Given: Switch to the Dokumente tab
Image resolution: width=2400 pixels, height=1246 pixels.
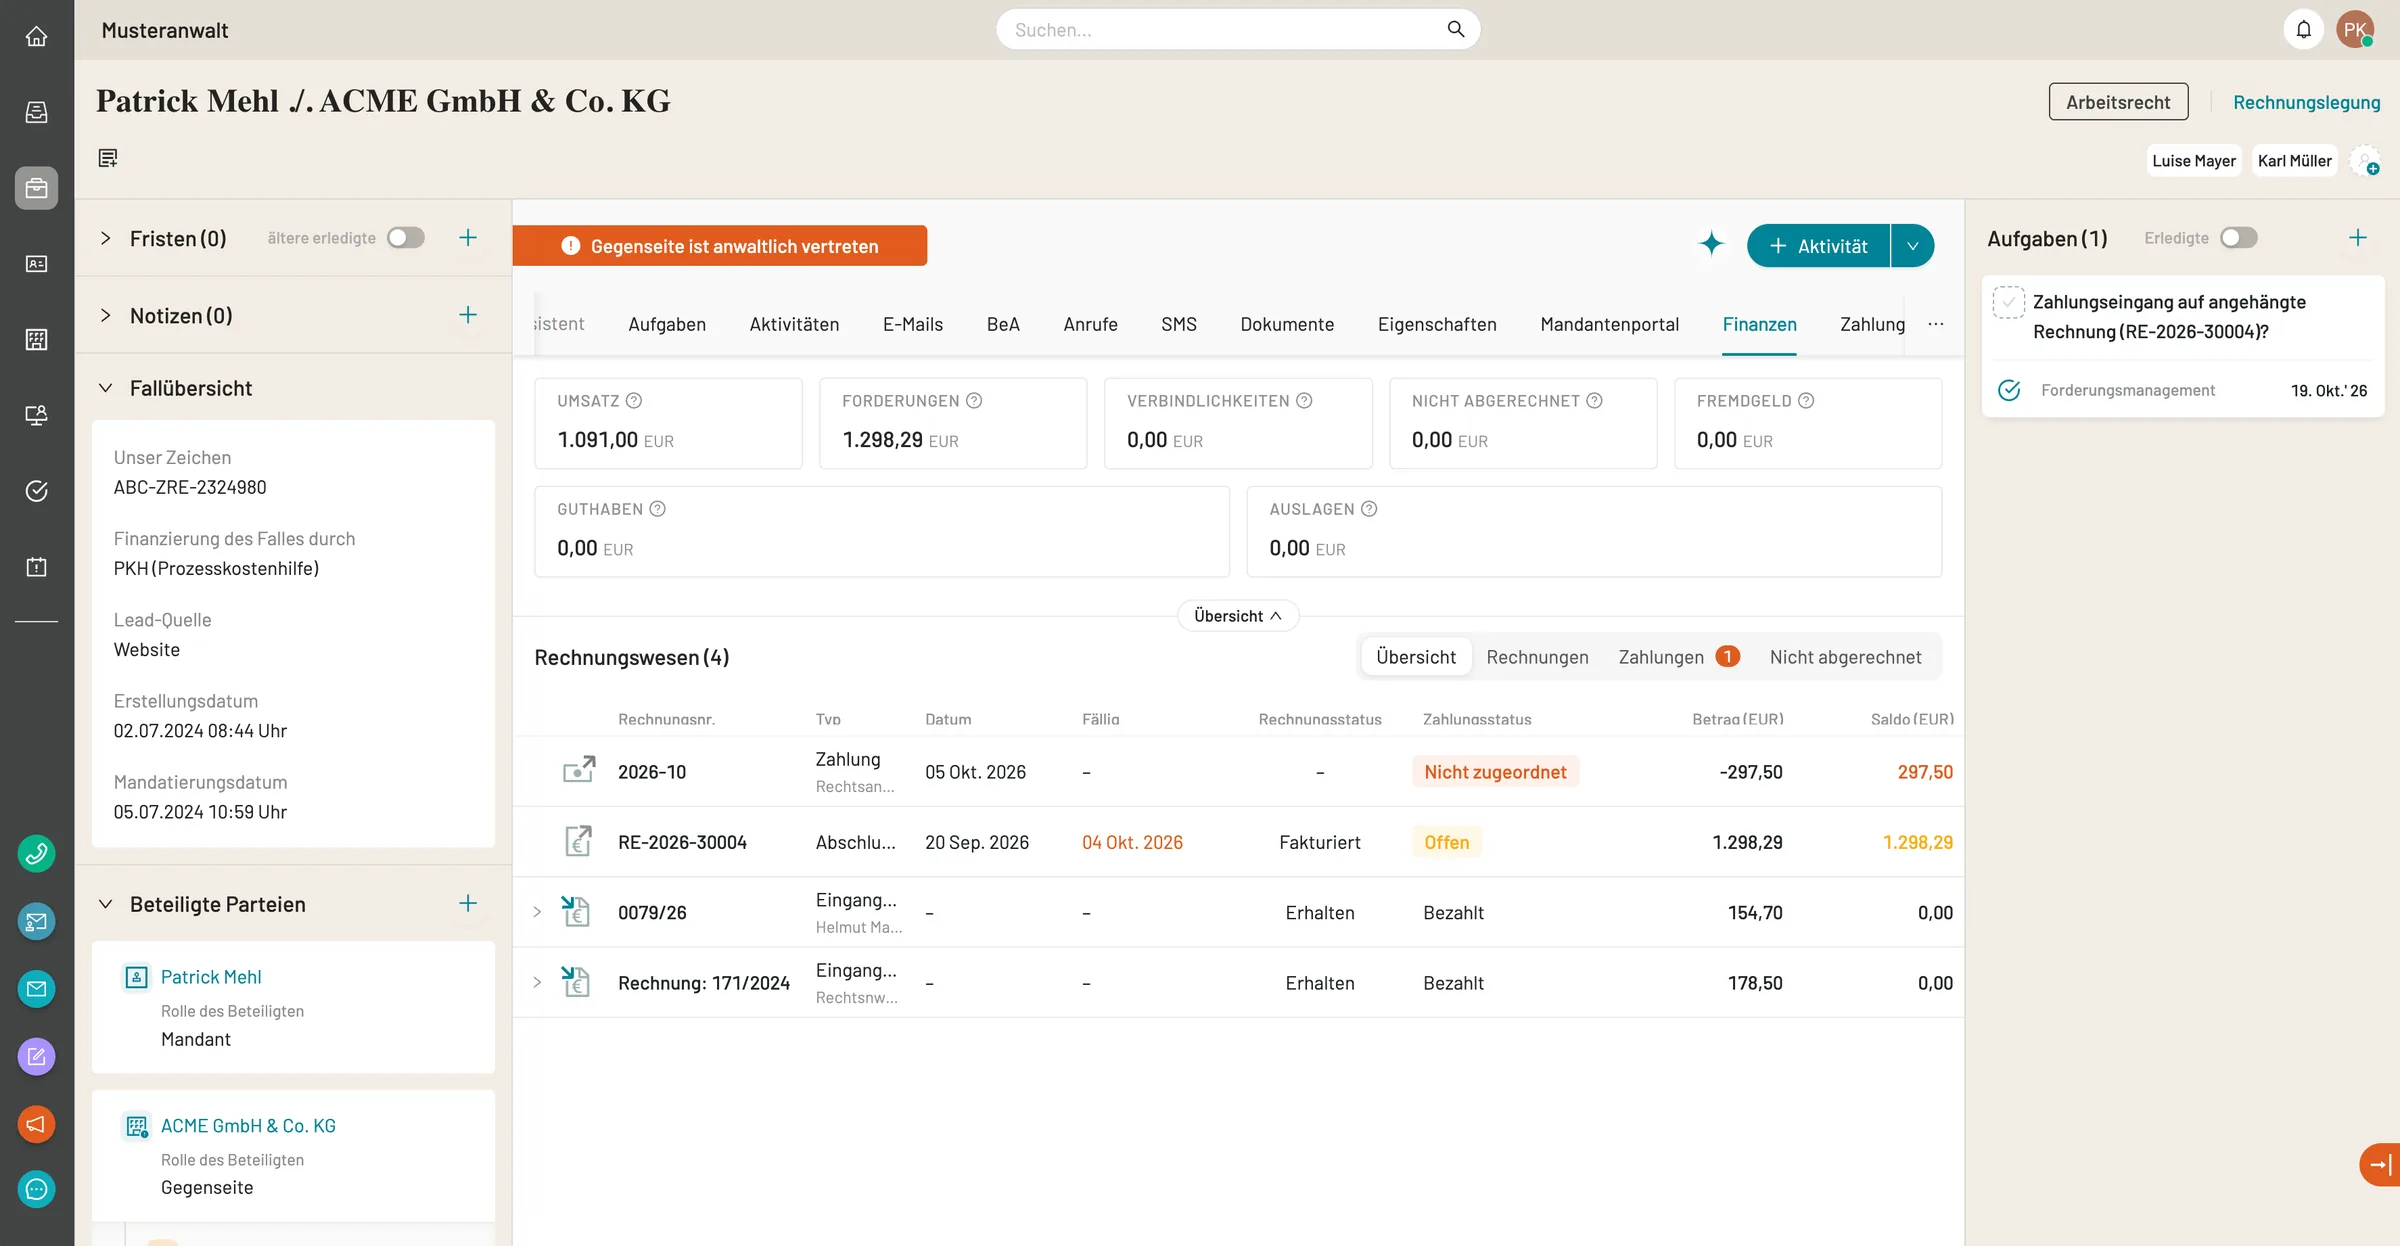Looking at the screenshot, I should coord(1287,324).
